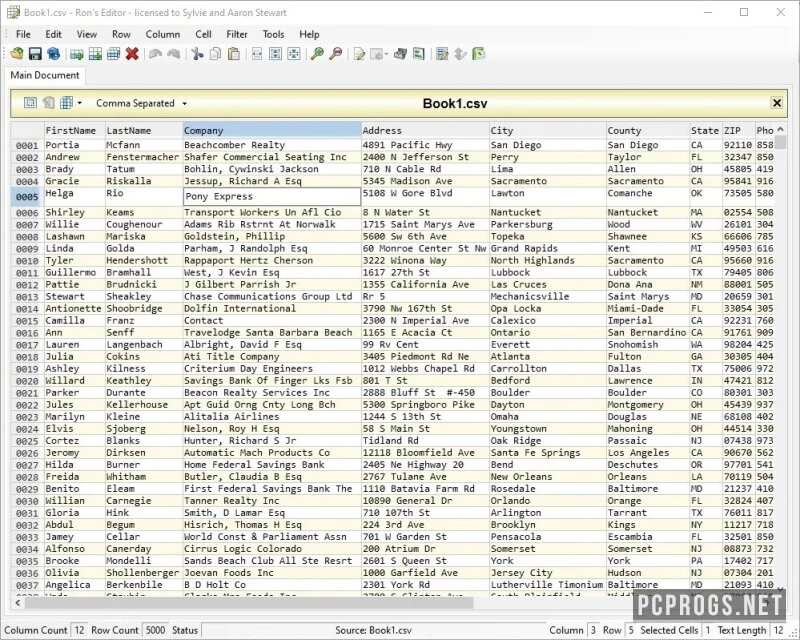Viewport: 800px width, 640px height.
Task: Open the Edit menu
Action: [x=54, y=34]
